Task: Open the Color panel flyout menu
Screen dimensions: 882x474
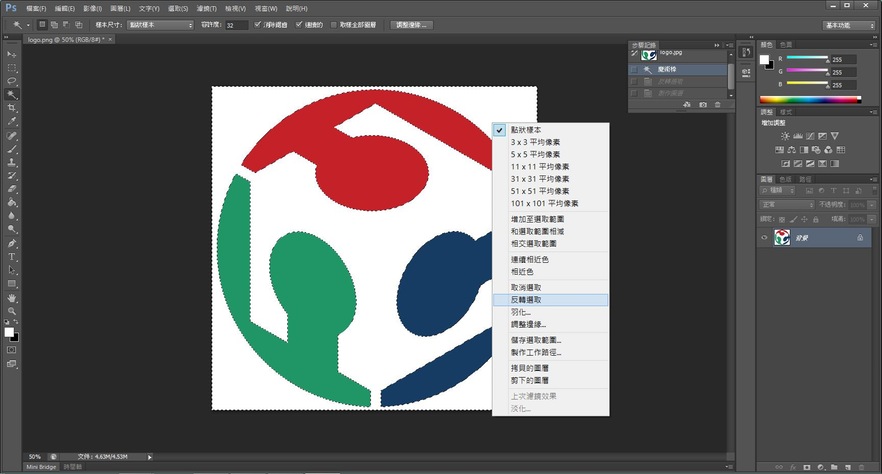Action: [x=872, y=44]
